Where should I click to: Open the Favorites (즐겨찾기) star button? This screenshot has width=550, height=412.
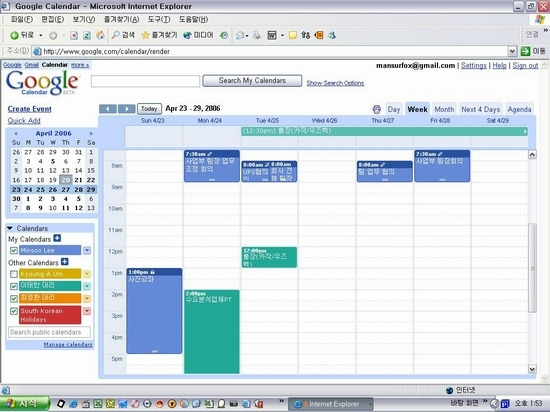pyautogui.click(x=159, y=35)
